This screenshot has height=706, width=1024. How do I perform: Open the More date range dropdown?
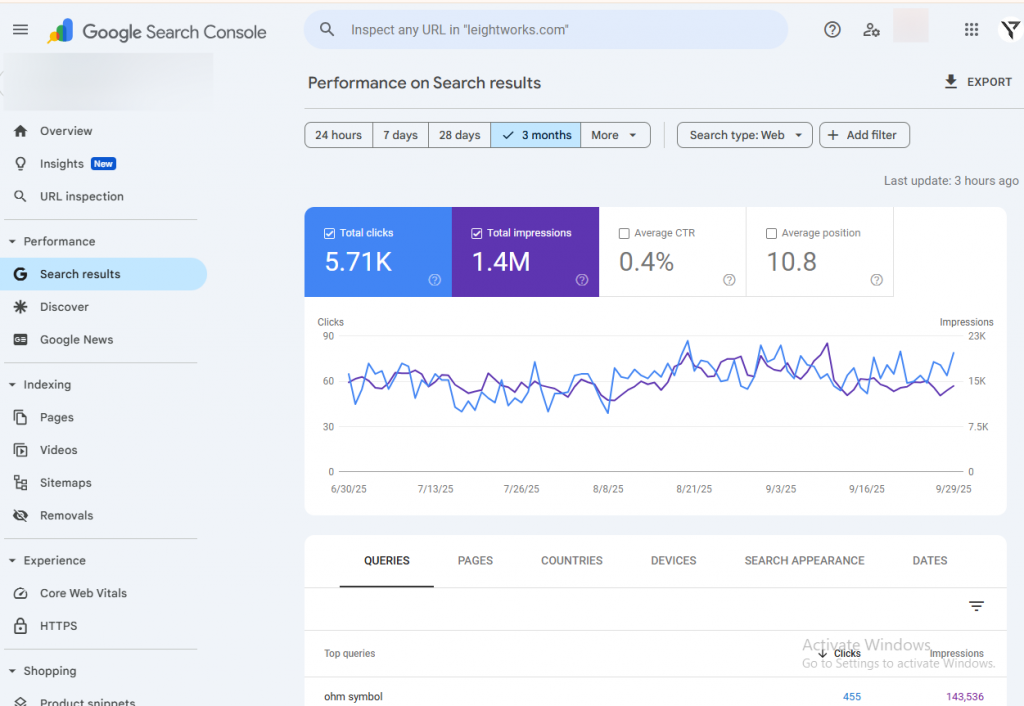click(x=615, y=135)
